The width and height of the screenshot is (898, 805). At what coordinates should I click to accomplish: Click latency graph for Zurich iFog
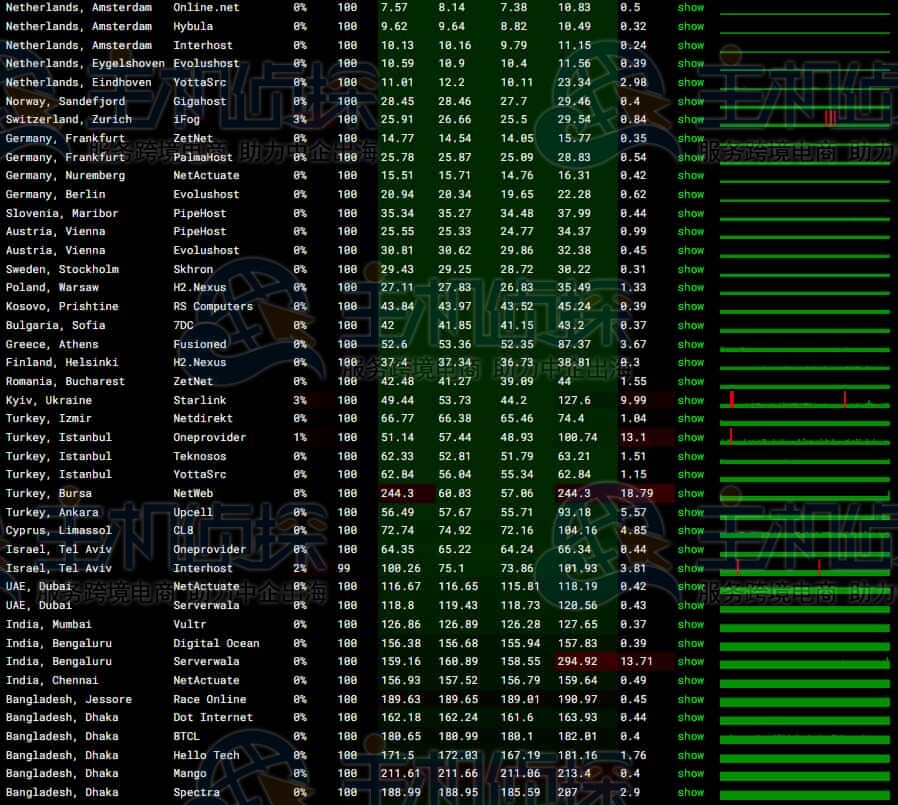point(805,120)
